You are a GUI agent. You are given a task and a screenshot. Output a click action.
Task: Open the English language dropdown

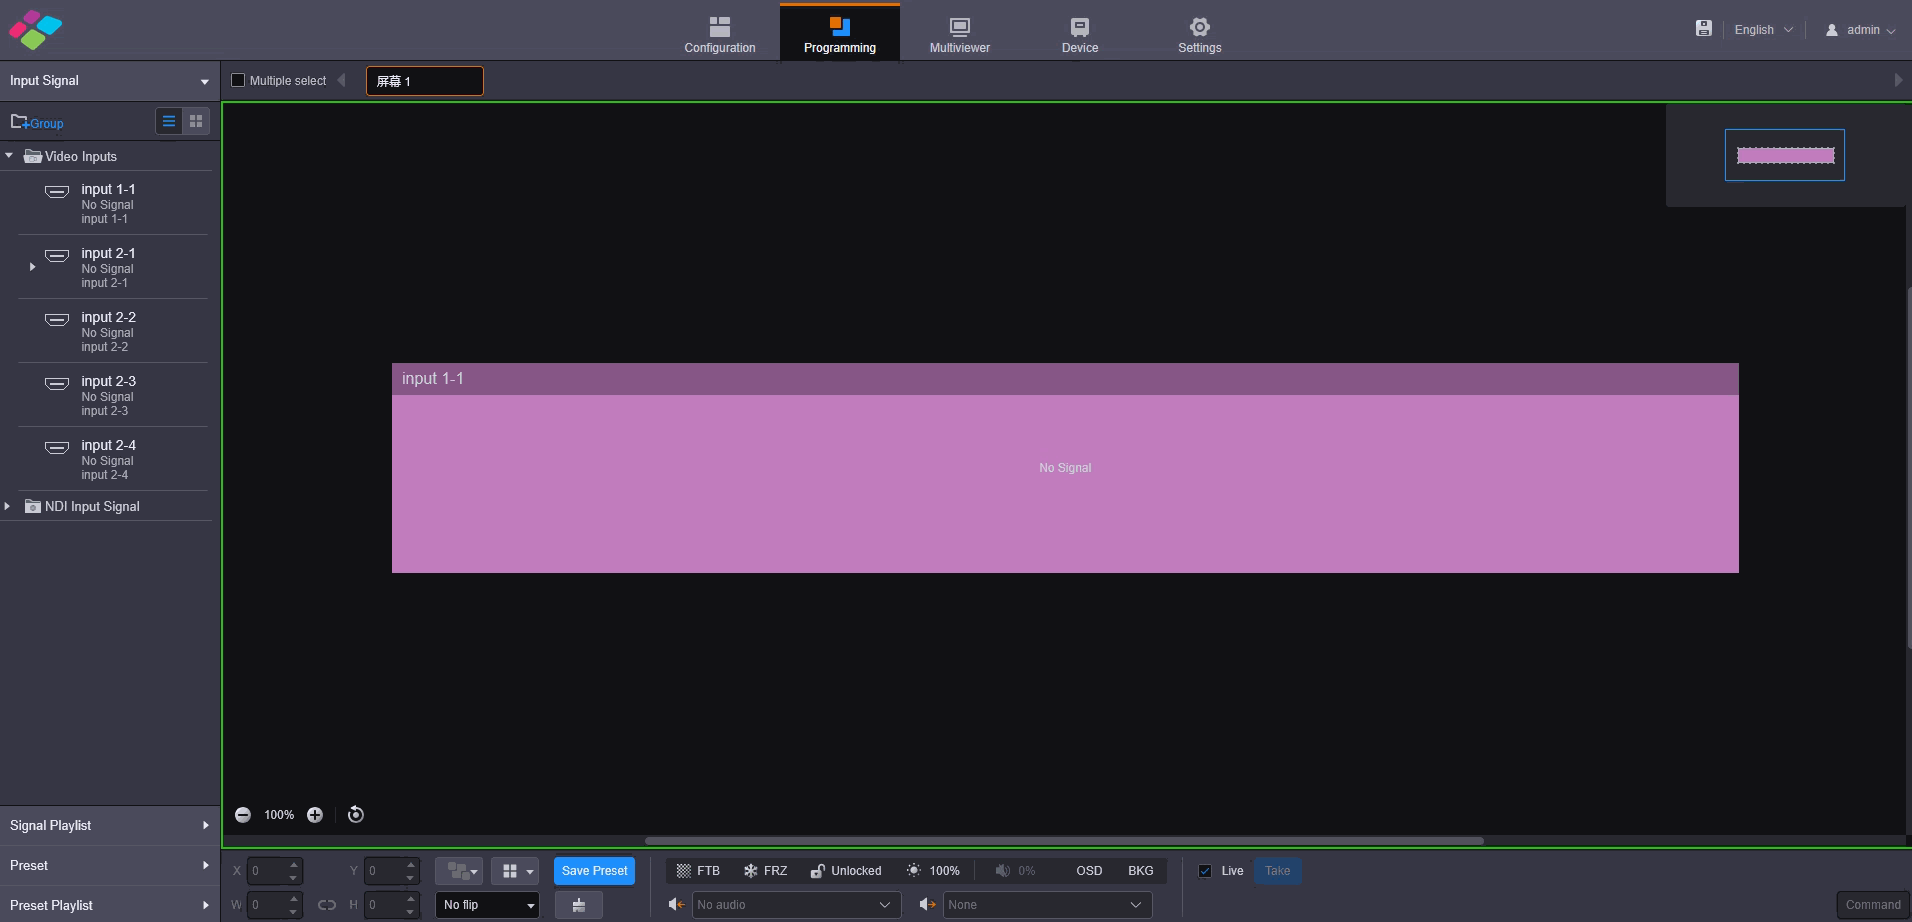tap(1763, 30)
